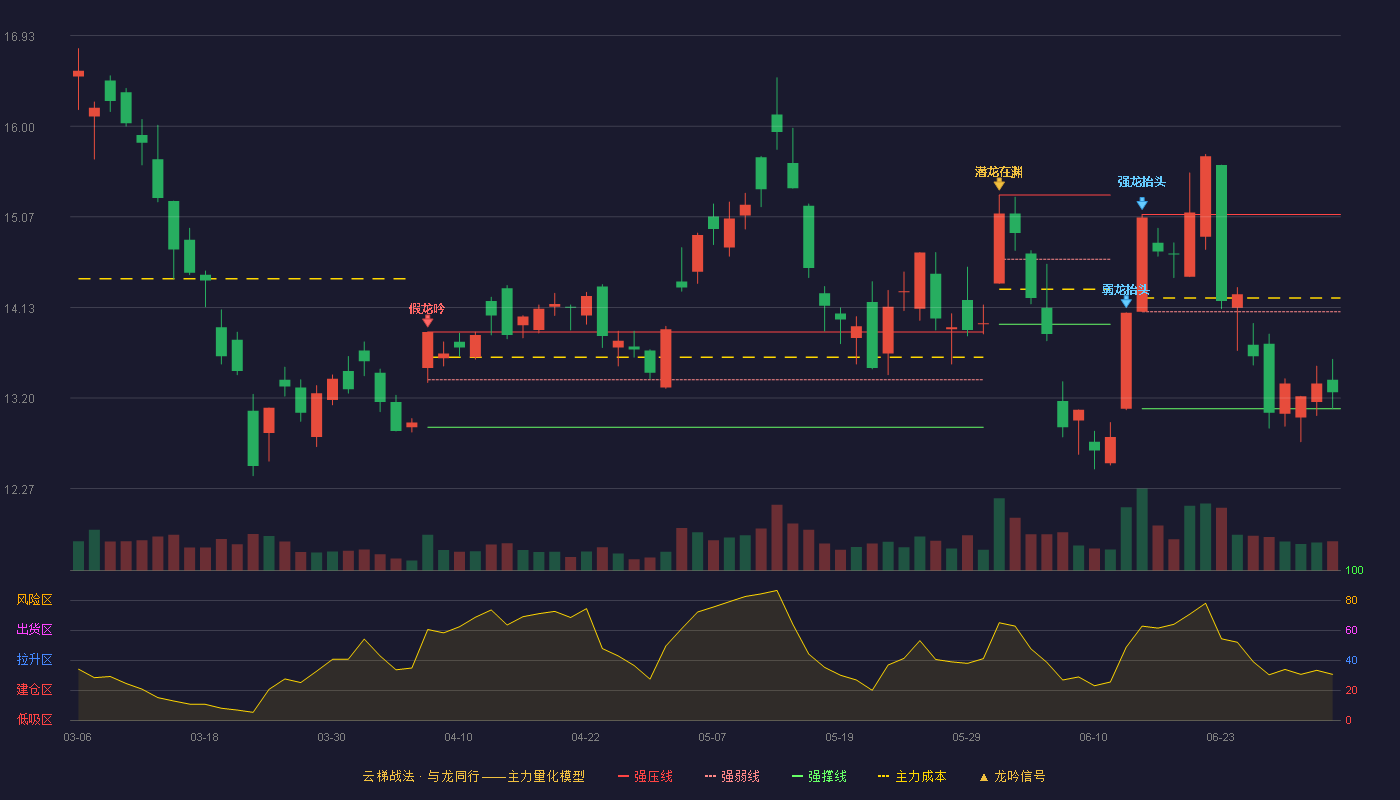Click the 06-23 date label

(x=1220, y=737)
